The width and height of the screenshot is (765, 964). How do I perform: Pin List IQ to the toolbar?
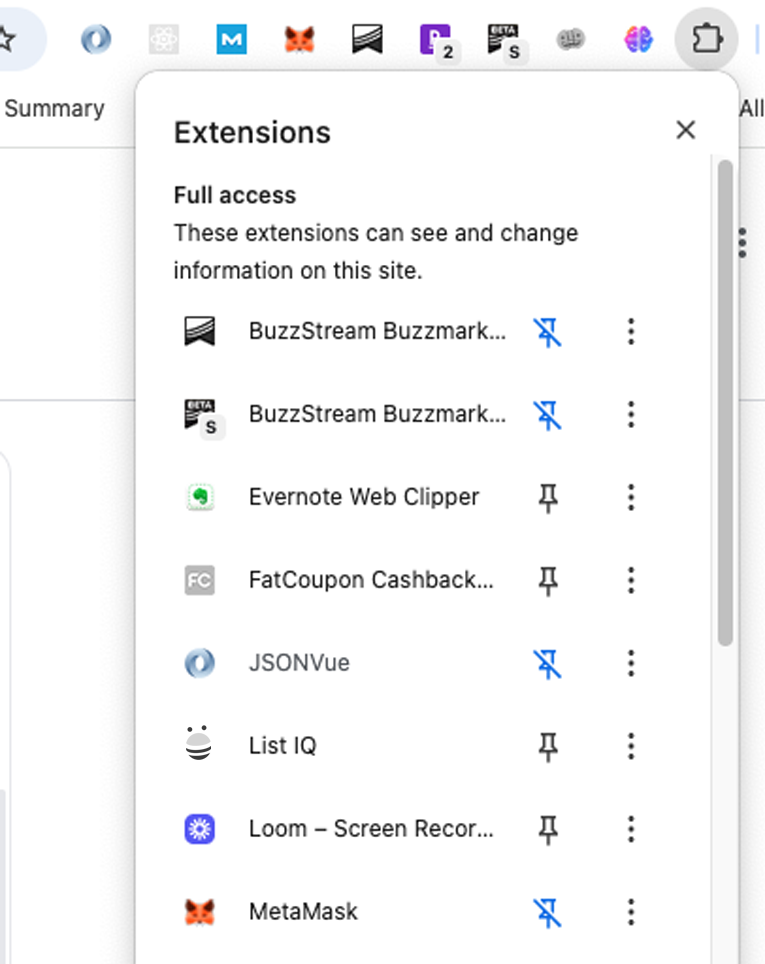[547, 746]
